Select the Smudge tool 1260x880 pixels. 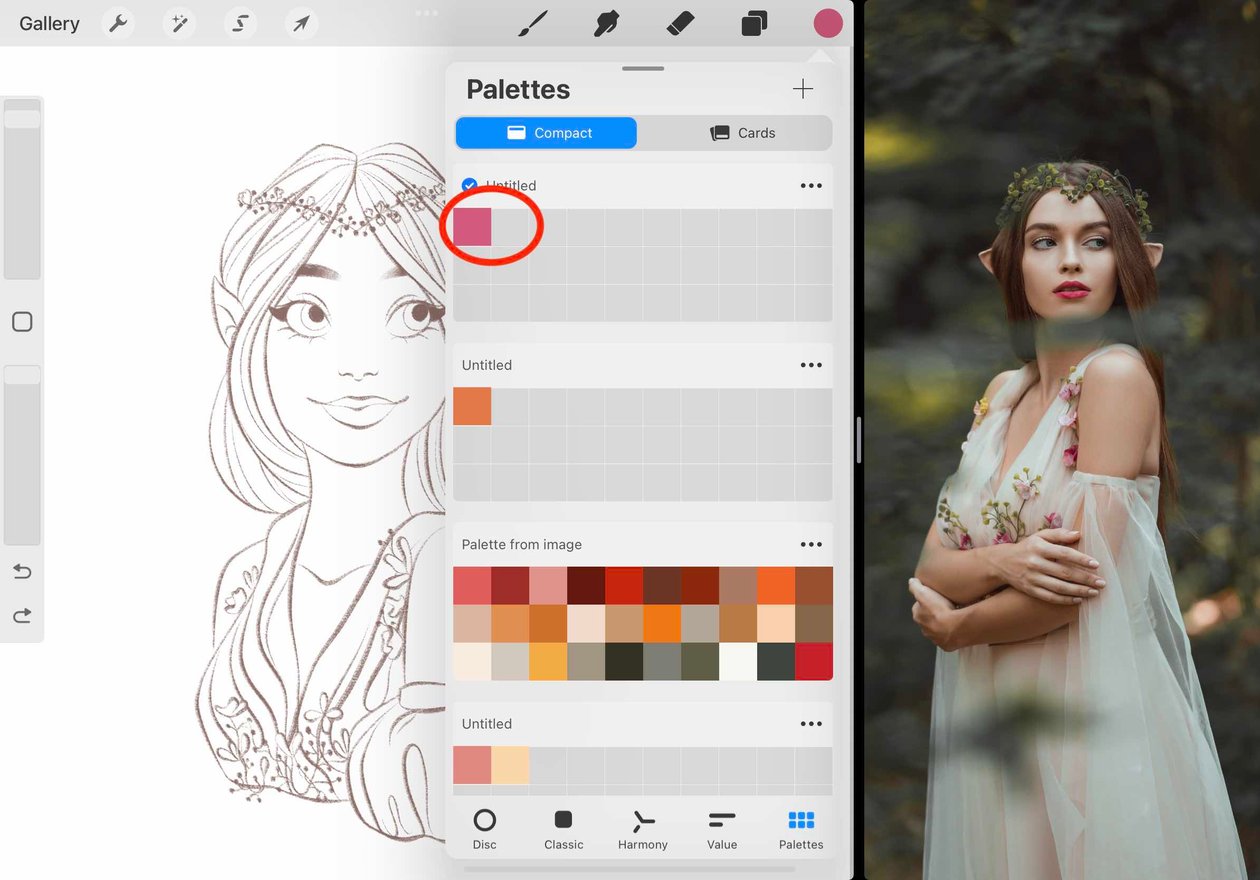[607, 23]
